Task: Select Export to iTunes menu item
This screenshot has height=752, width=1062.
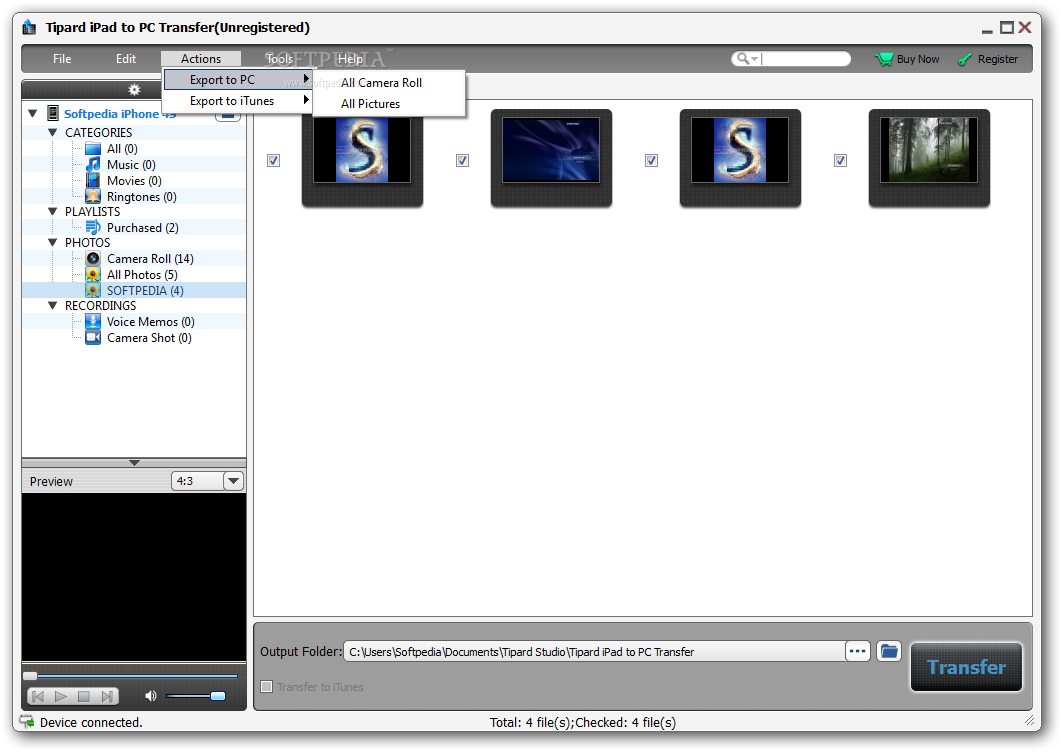Action: tap(238, 101)
